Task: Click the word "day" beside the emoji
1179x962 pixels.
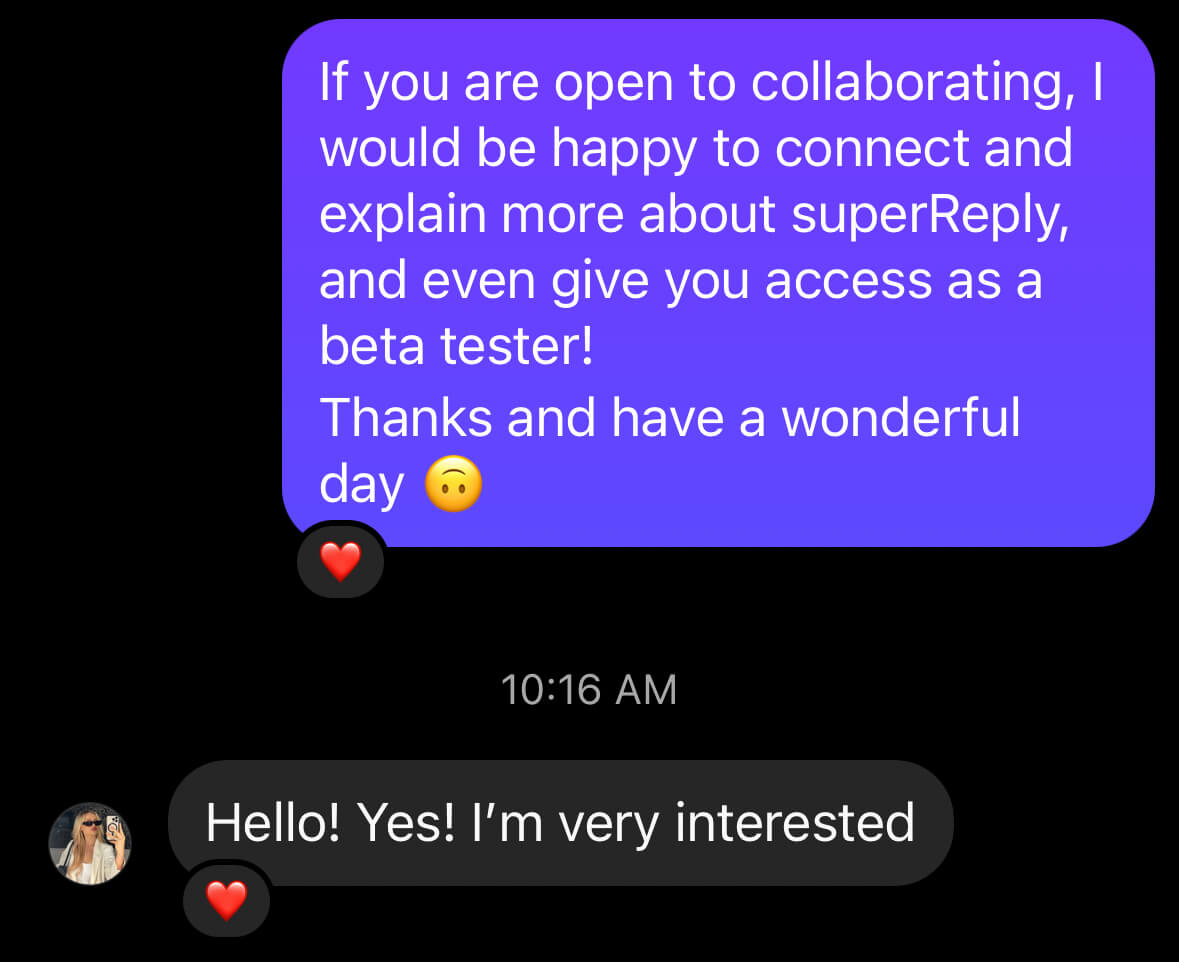Action: 361,486
